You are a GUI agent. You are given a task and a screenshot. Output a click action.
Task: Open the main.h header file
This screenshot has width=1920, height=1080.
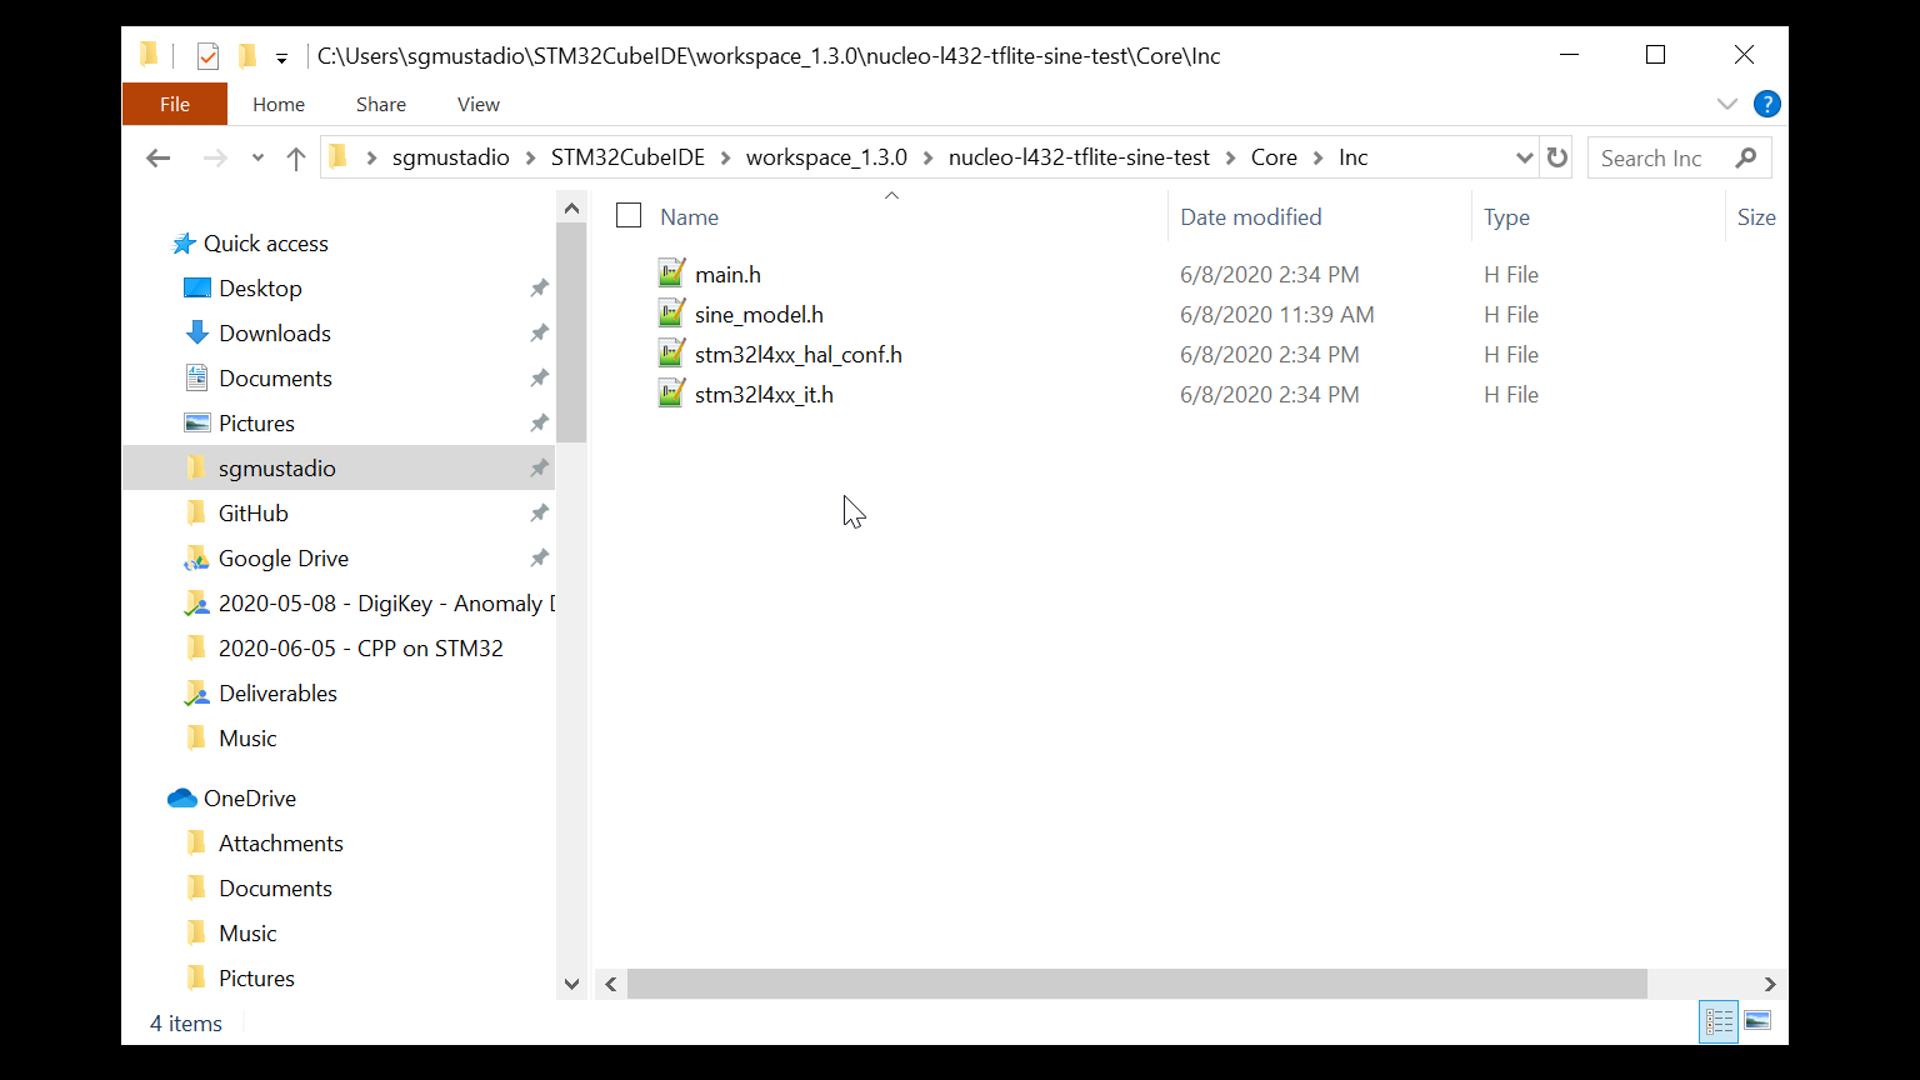click(x=728, y=274)
